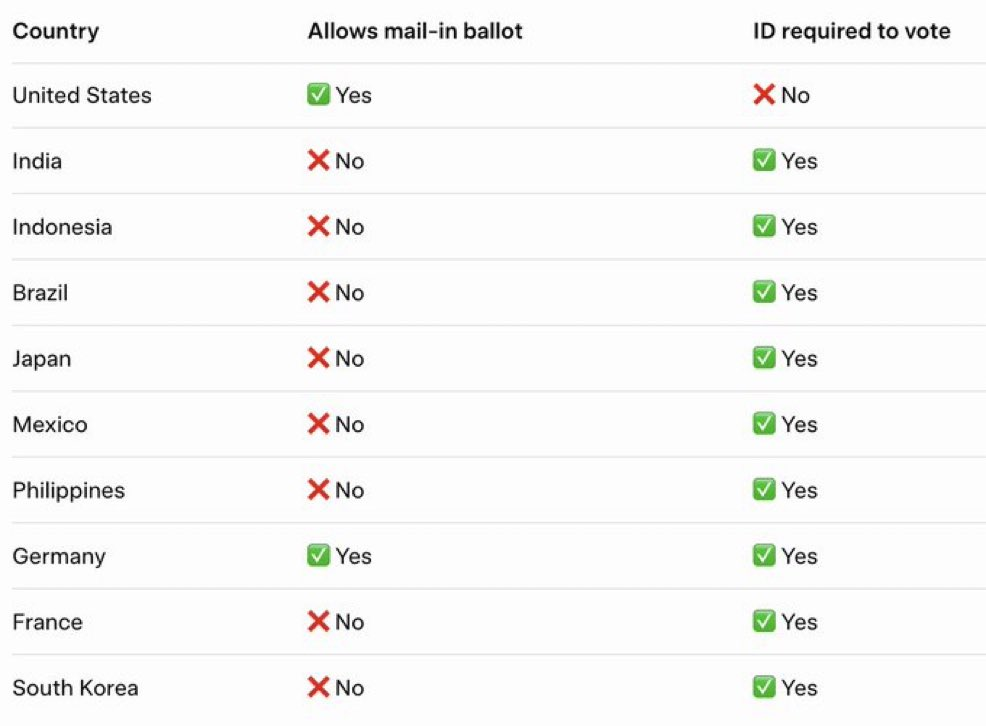The width and height of the screenshot is (986, 726).
Task: Click the green checkmark in Mexico ID cell
Action: (x=764, y=424)
